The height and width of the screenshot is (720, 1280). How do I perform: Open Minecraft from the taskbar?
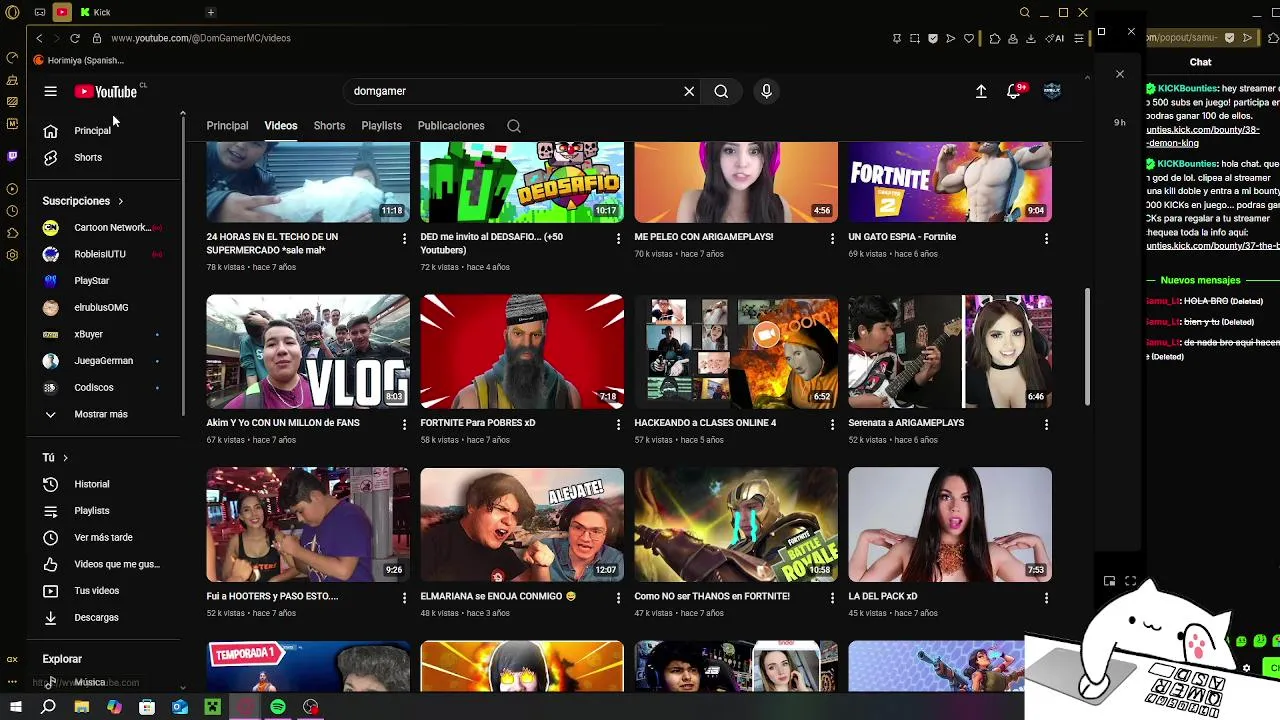pos(212,707)
